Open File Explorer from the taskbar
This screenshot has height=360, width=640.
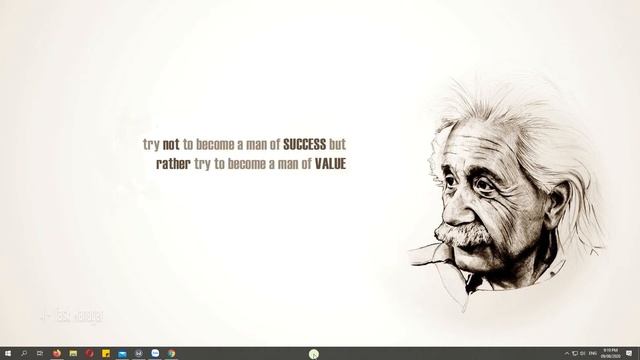coord(73,353)
